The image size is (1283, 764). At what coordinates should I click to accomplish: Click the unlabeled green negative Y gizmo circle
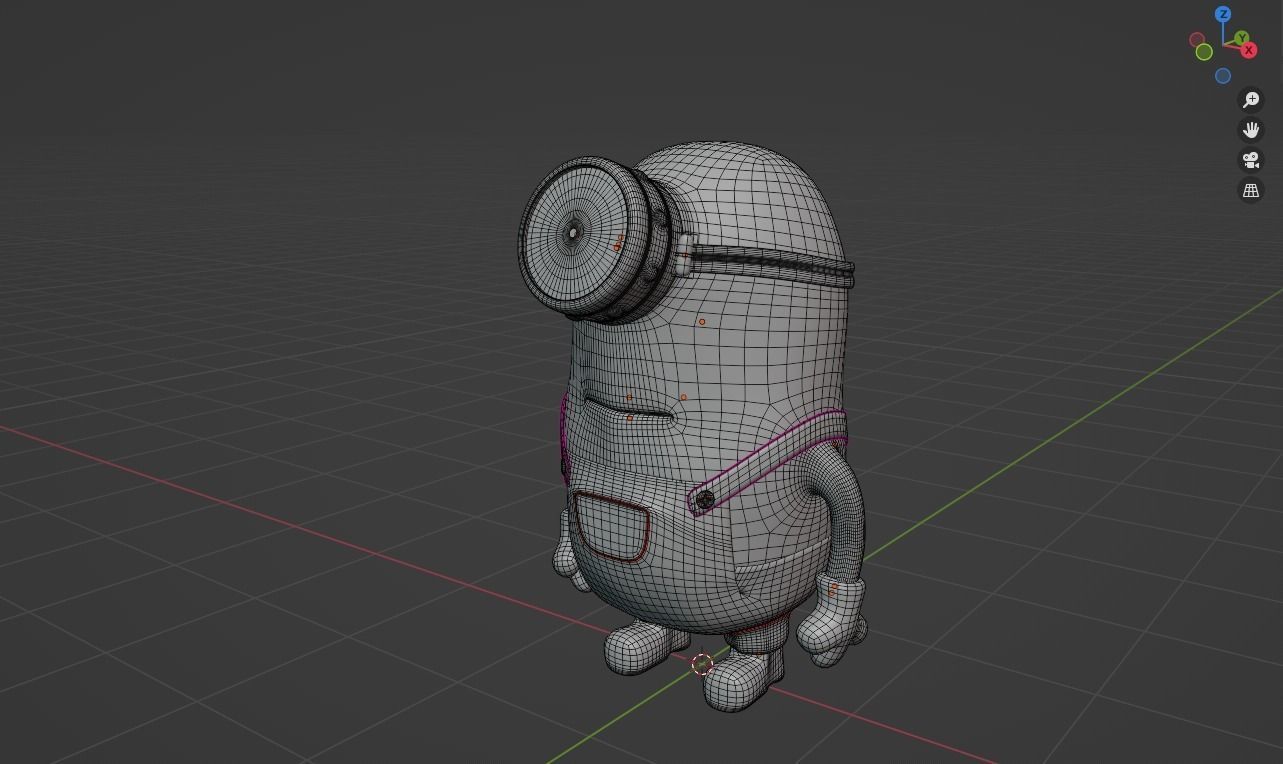(x=1204, y=52)
